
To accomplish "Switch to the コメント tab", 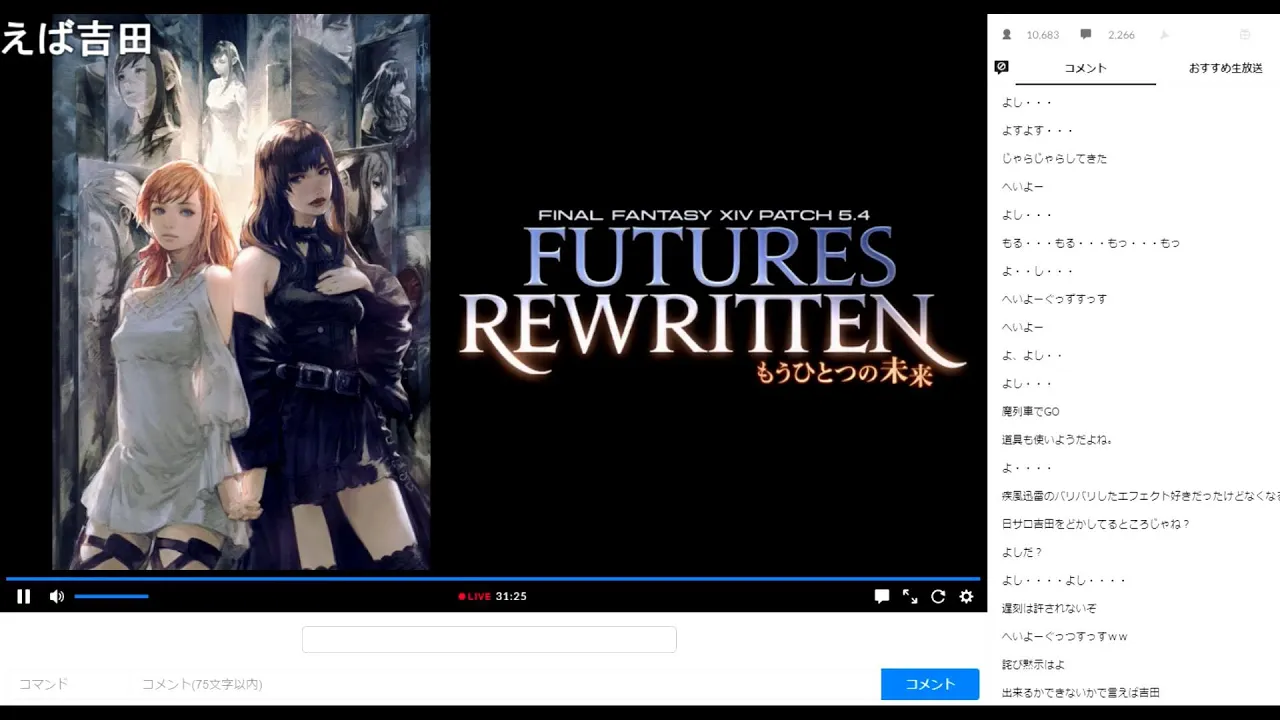I will (1085, 68).
